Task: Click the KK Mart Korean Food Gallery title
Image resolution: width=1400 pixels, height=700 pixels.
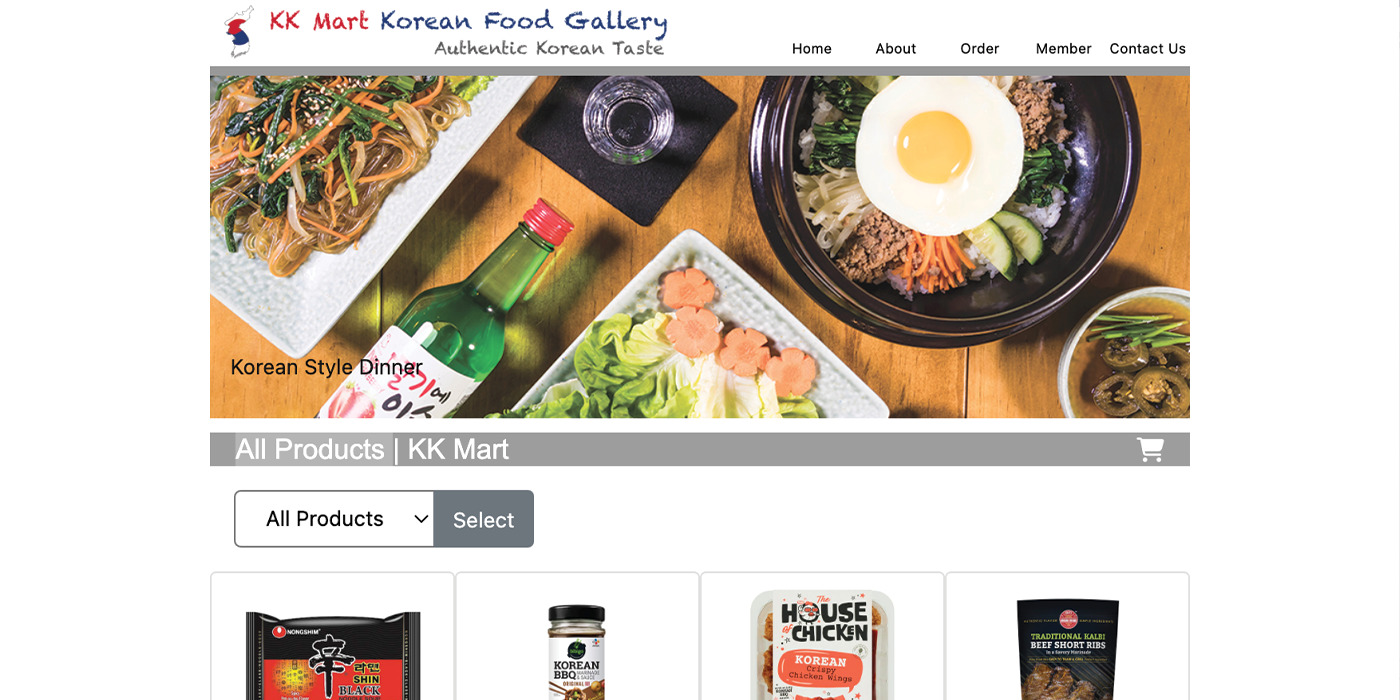Action: [468, 20]
